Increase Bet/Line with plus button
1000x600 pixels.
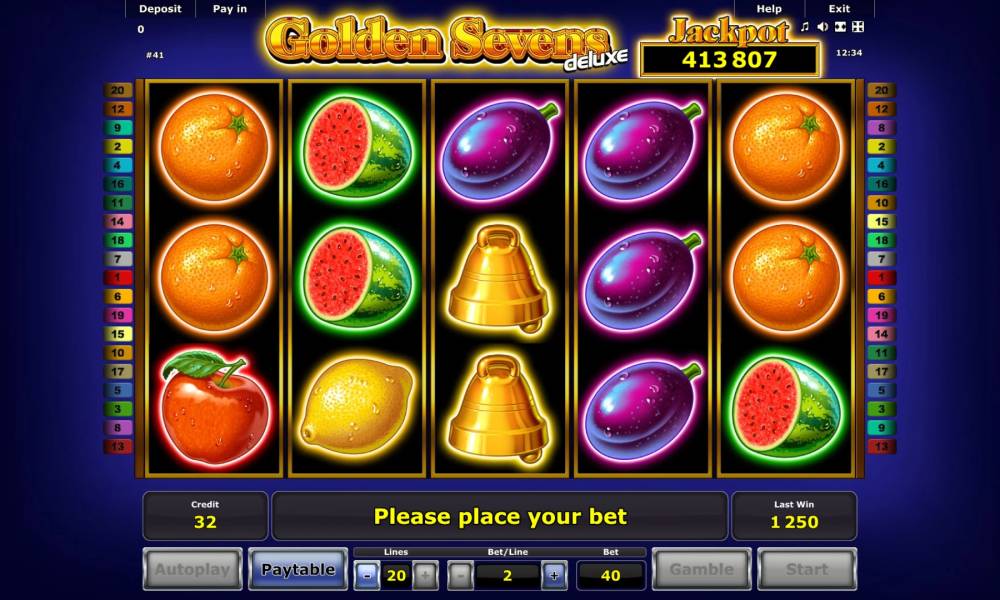click(x=554, y=575)
